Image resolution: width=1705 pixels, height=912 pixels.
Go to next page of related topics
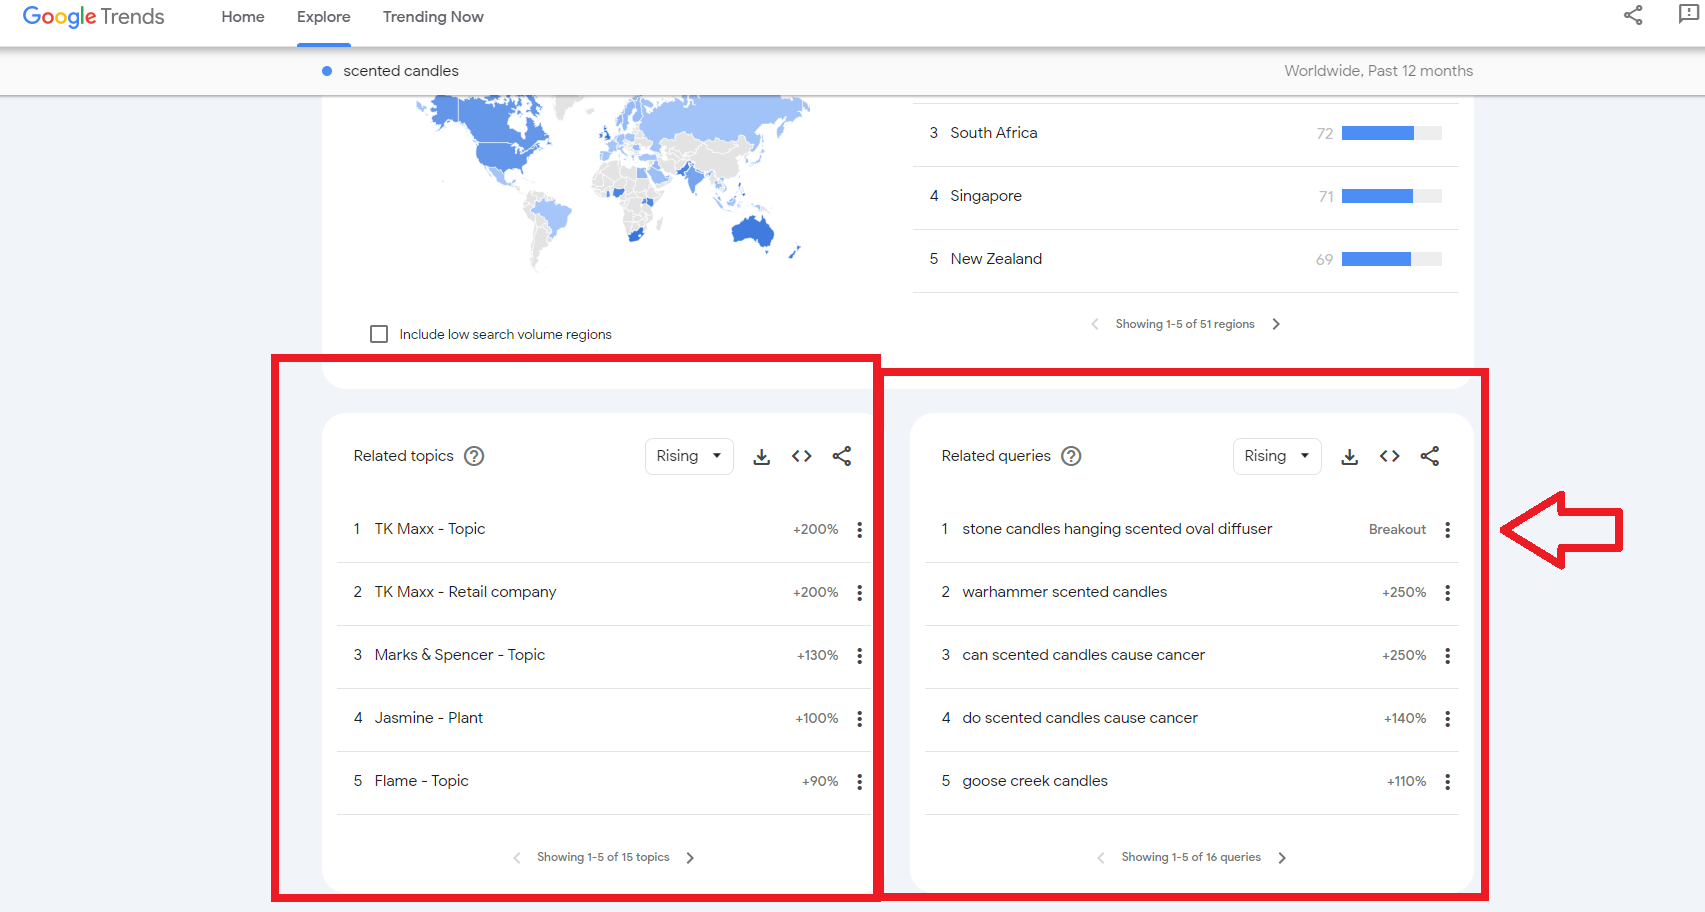pos(690,858)
